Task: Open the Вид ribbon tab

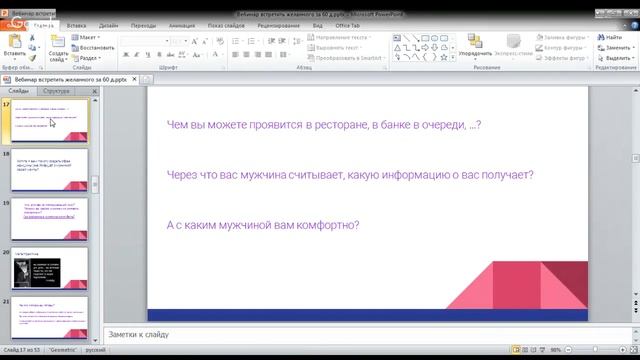Action: (x=318, y=25)
